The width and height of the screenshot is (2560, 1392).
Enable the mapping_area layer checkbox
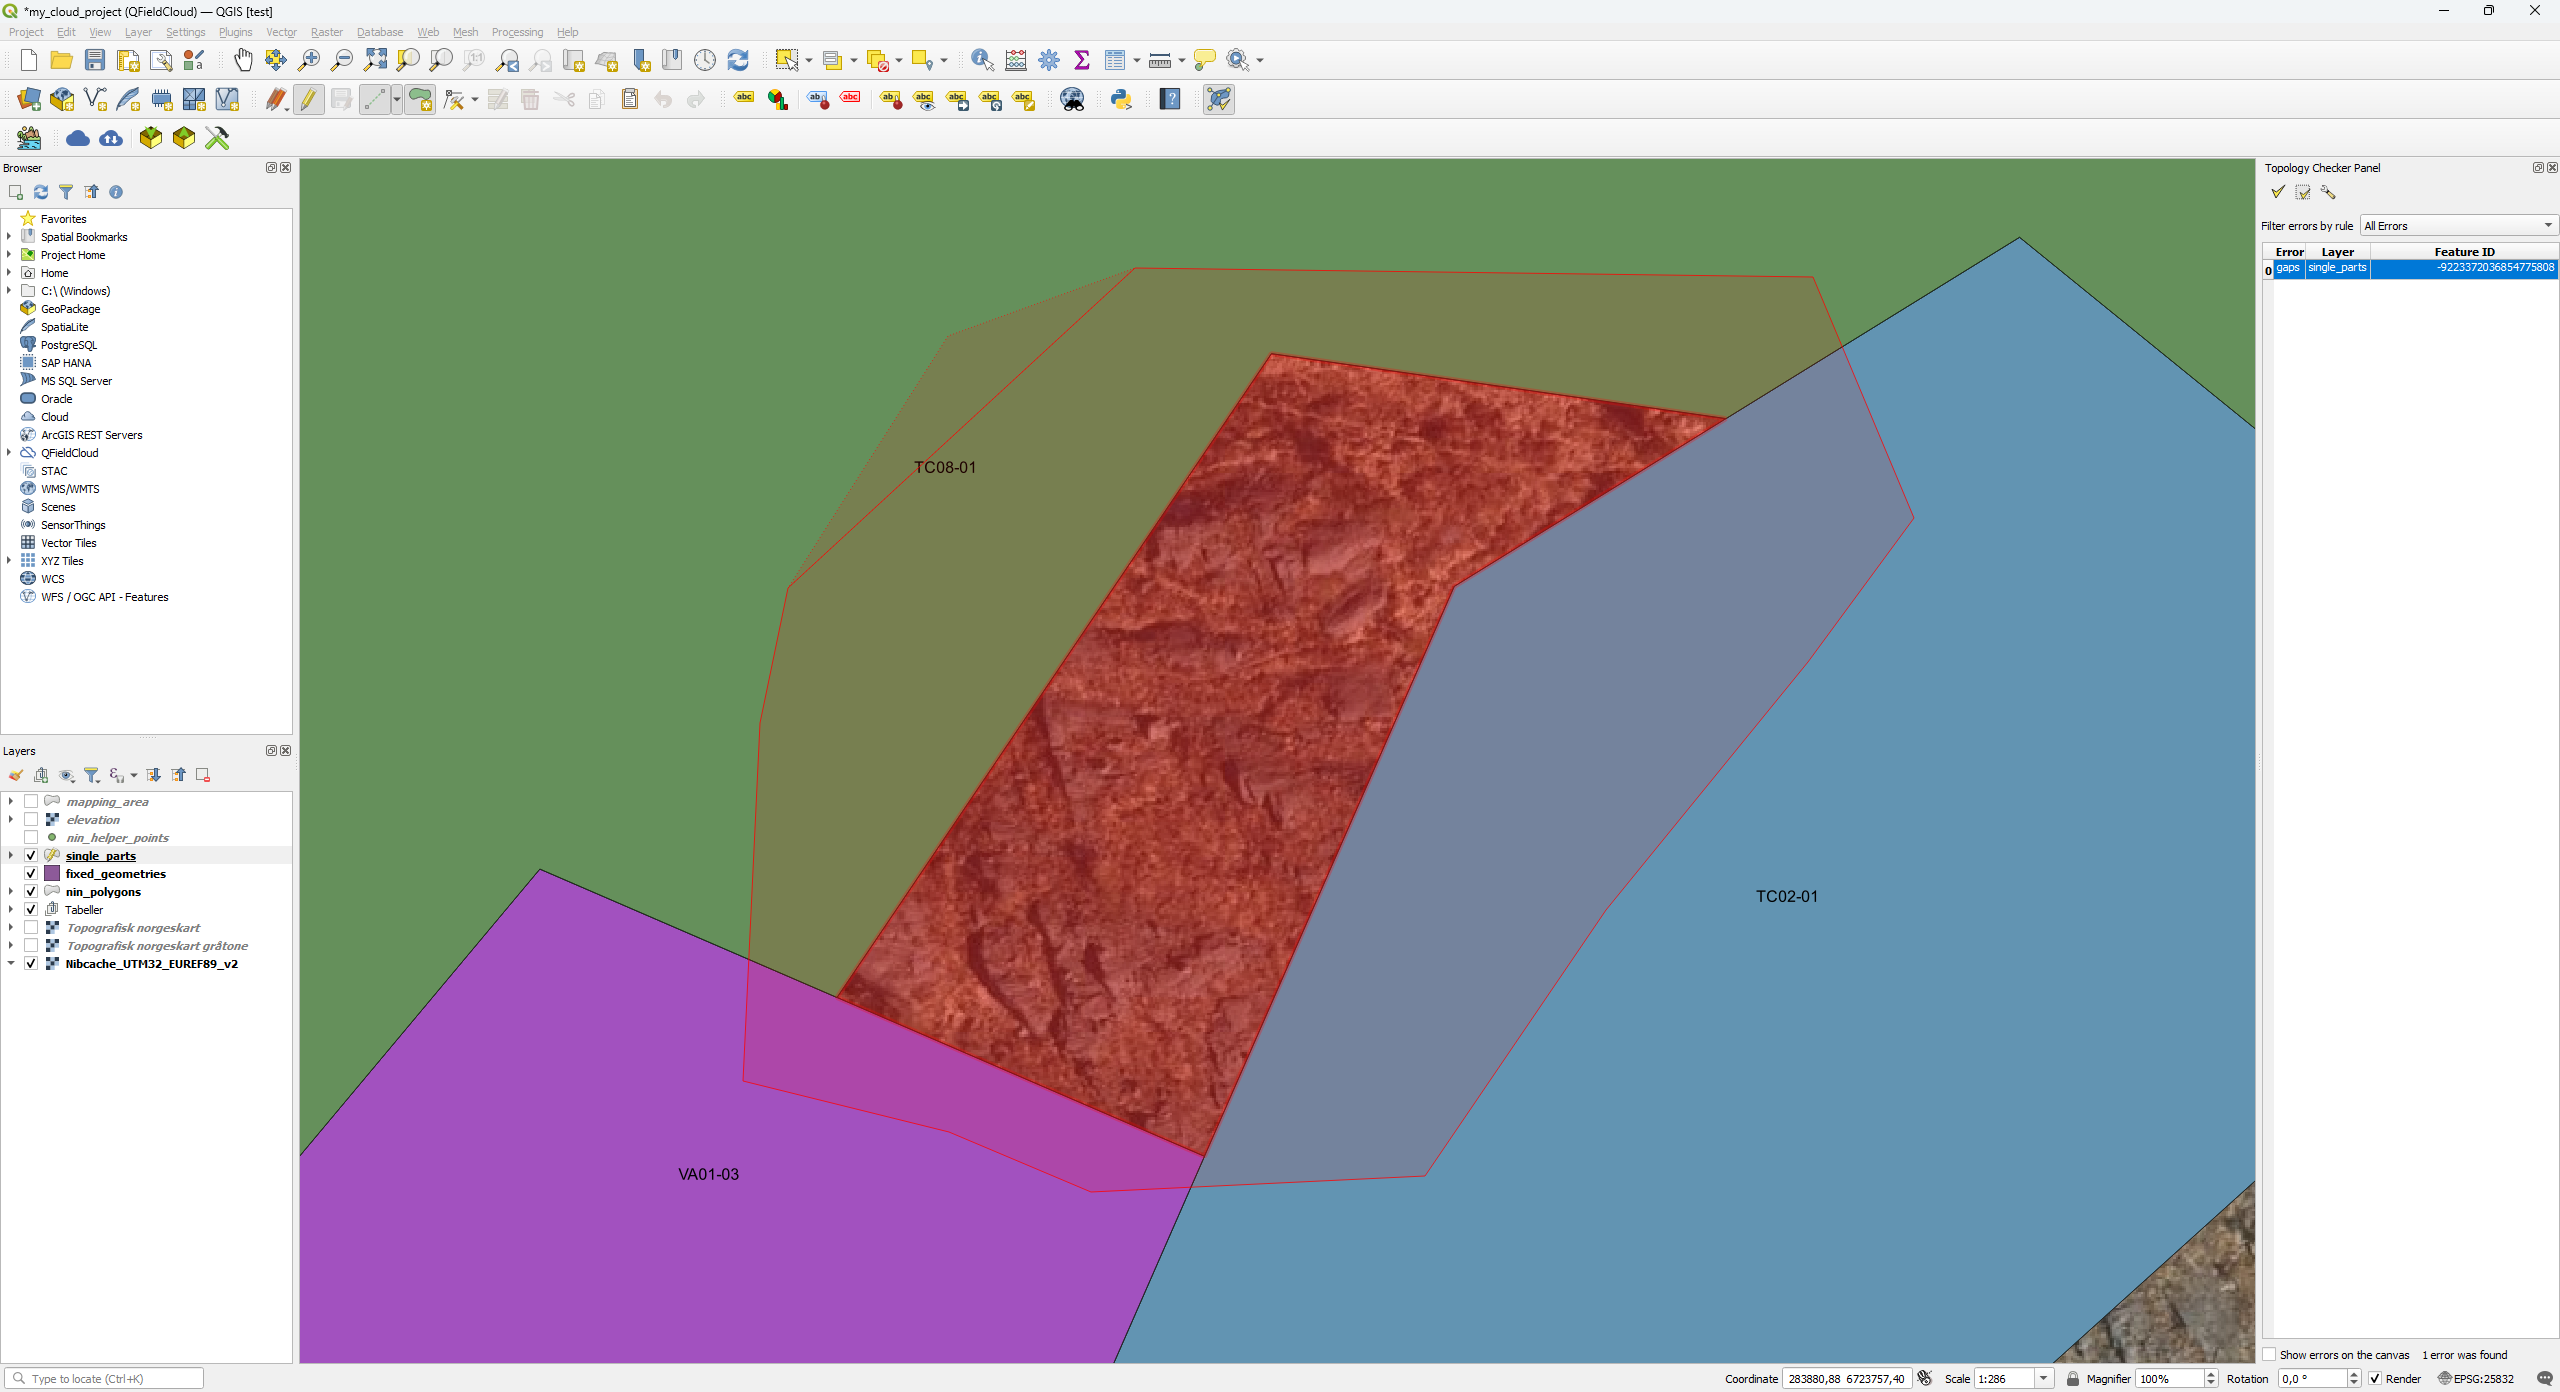[x=31, y=802]
